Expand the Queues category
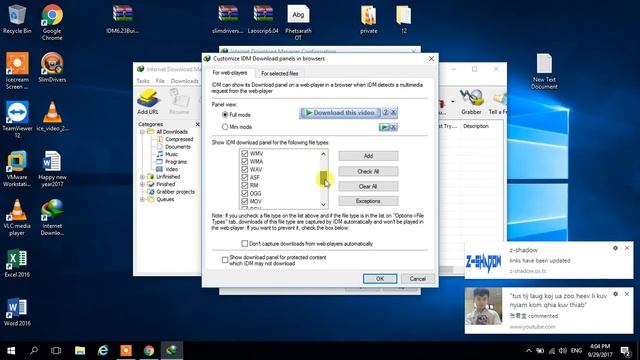Viewport: 640px width, 360px height. 142,199
